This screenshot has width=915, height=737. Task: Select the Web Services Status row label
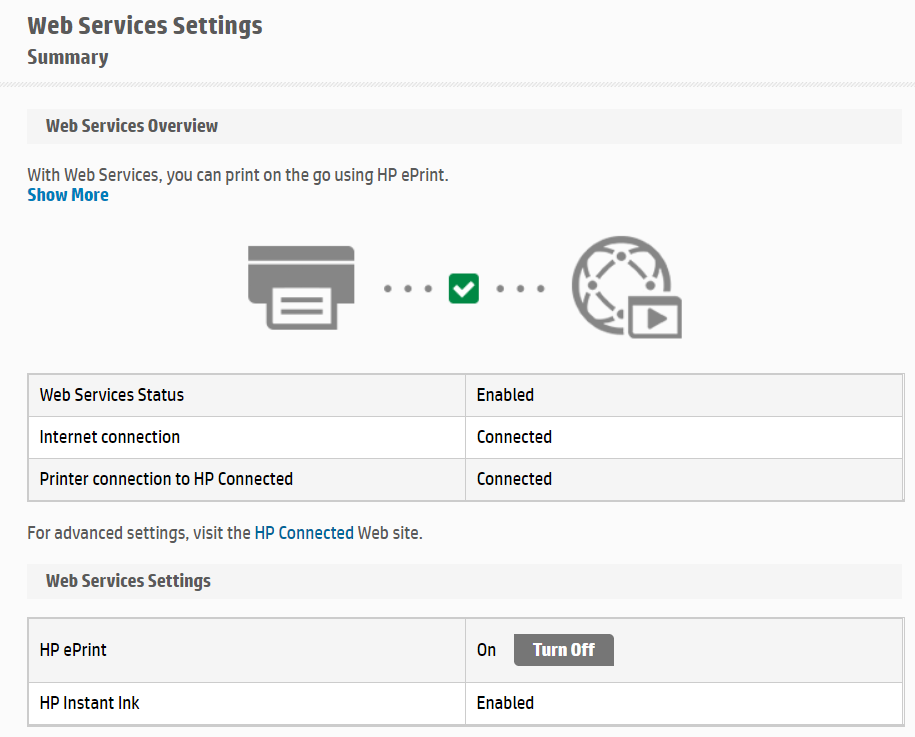point(111,395)
